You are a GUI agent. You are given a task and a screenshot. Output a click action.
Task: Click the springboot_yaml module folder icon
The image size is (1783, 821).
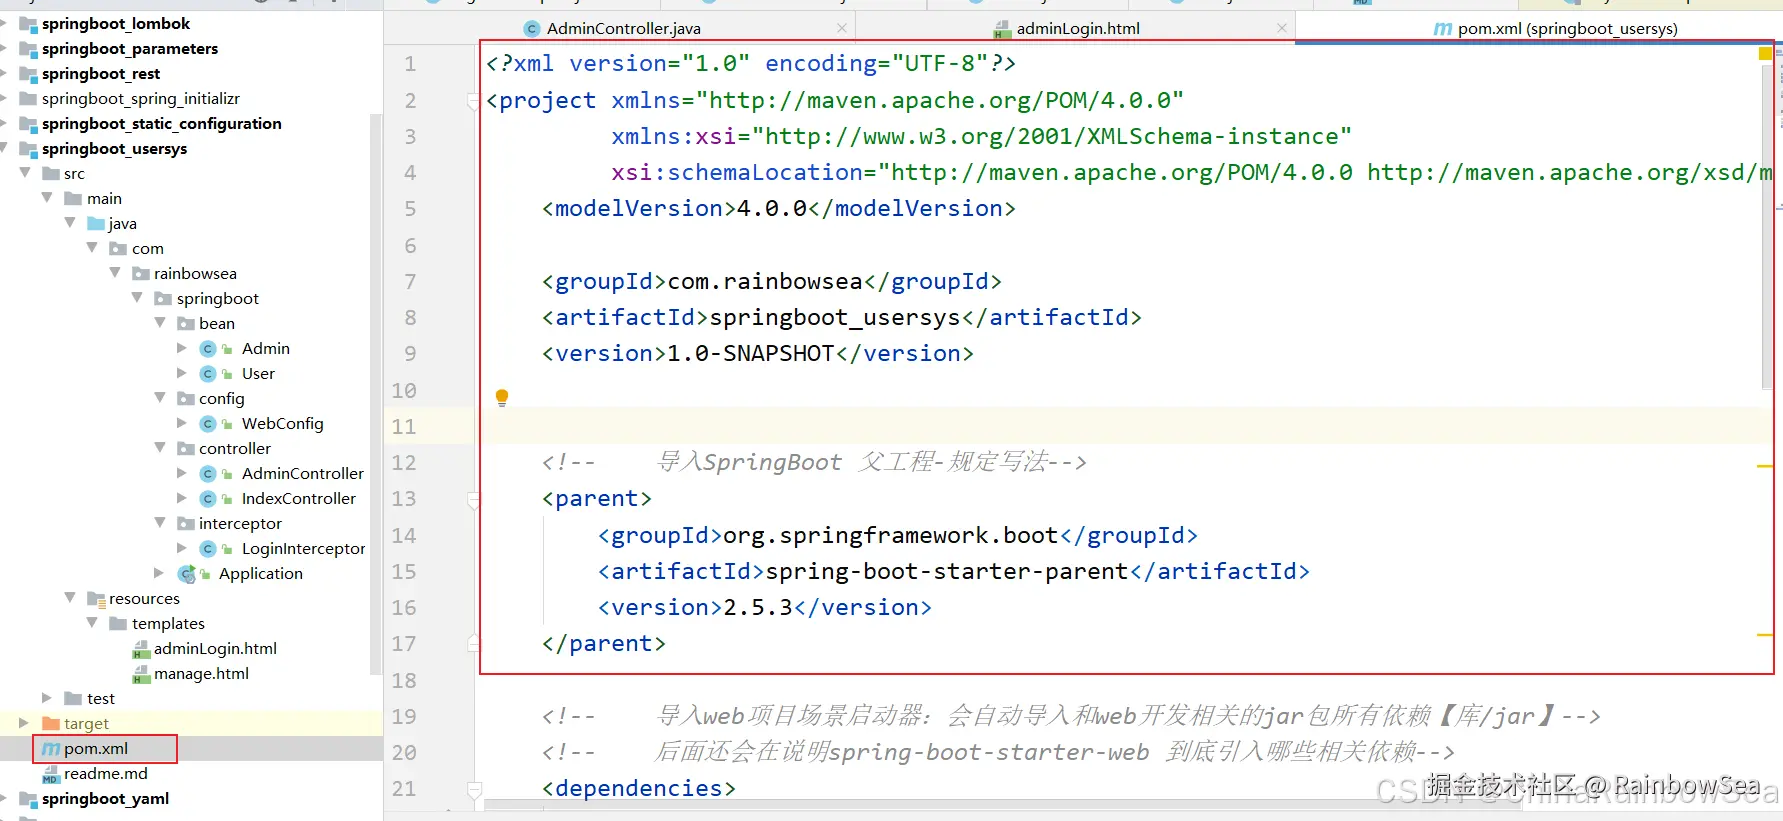28,798
